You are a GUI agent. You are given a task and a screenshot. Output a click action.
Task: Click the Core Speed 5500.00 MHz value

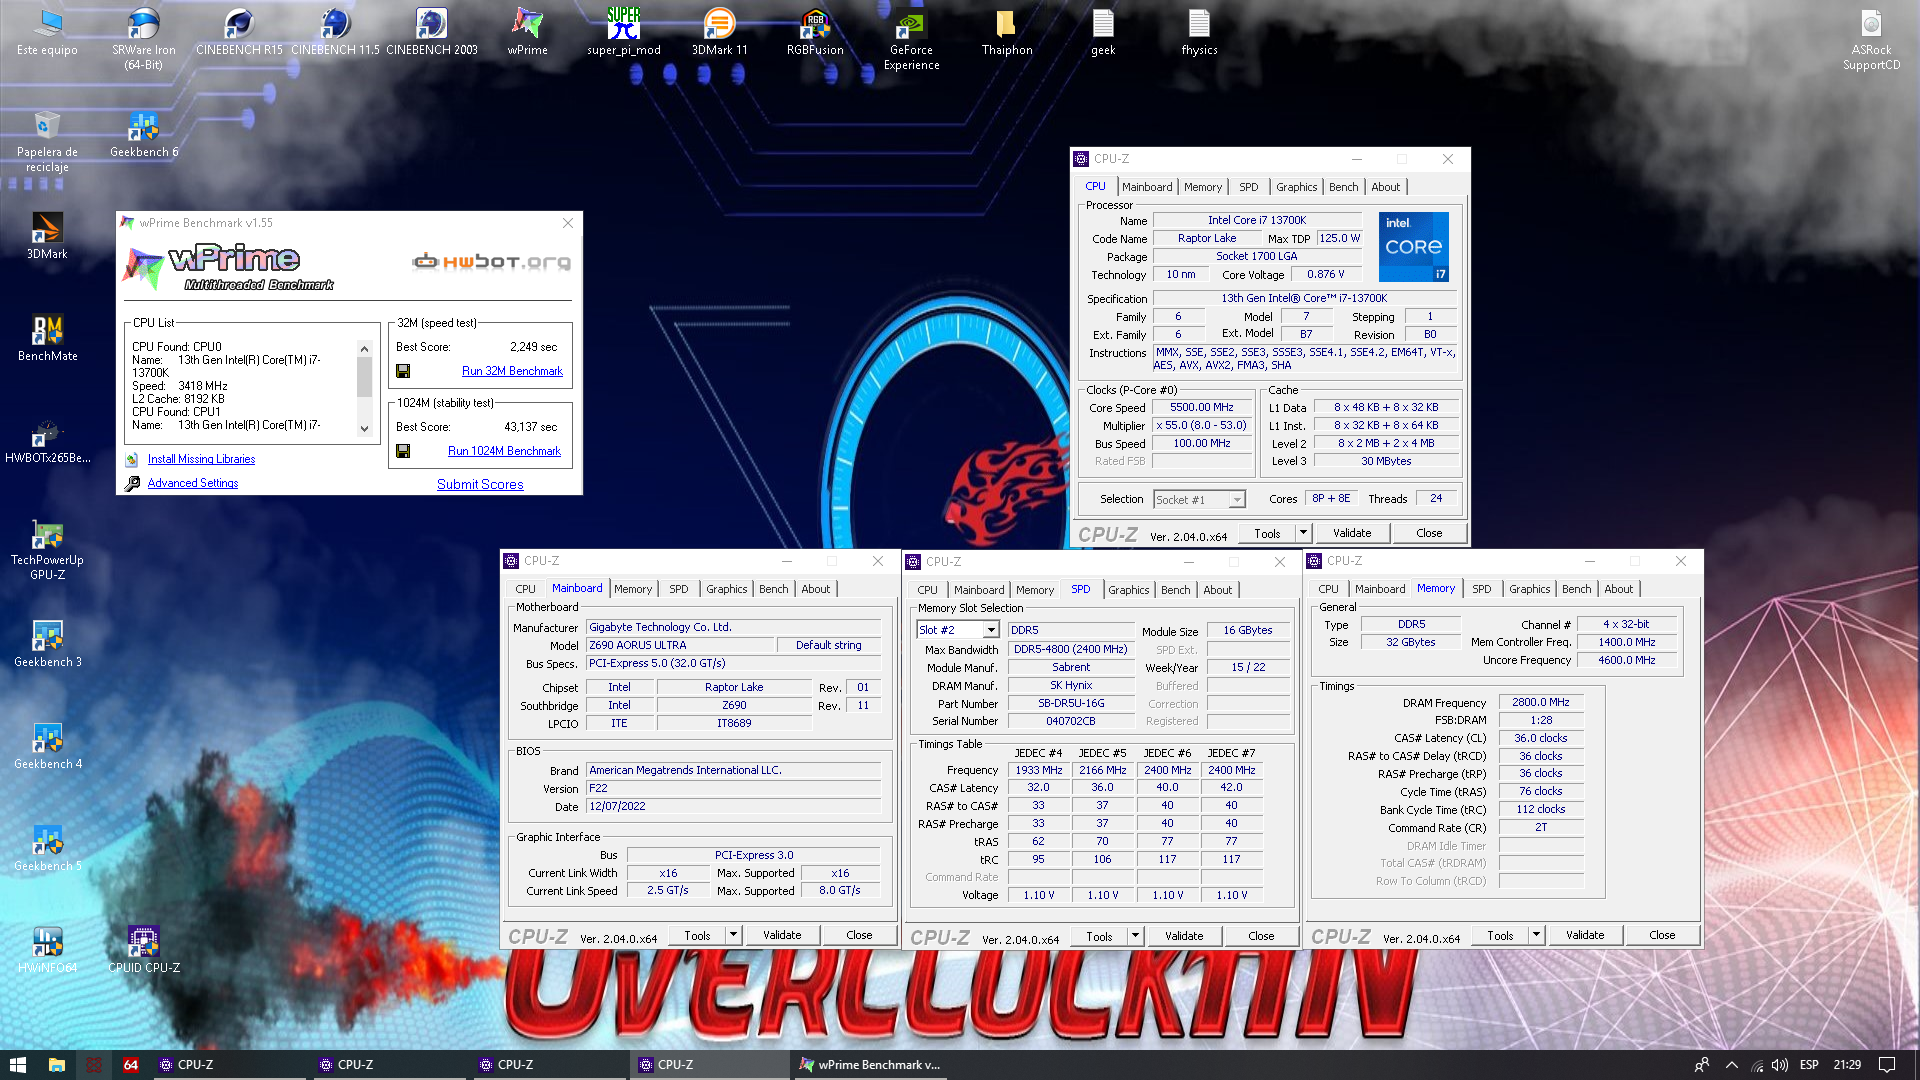(x=1201, y=407)
